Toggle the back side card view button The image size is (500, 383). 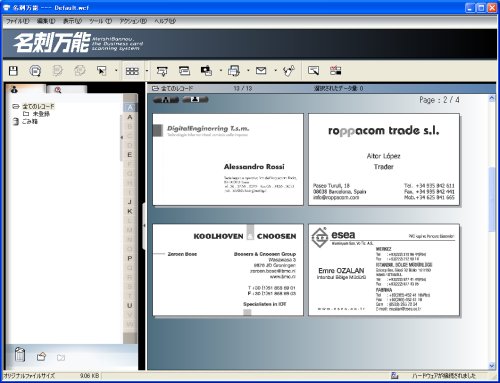(195, 99)
